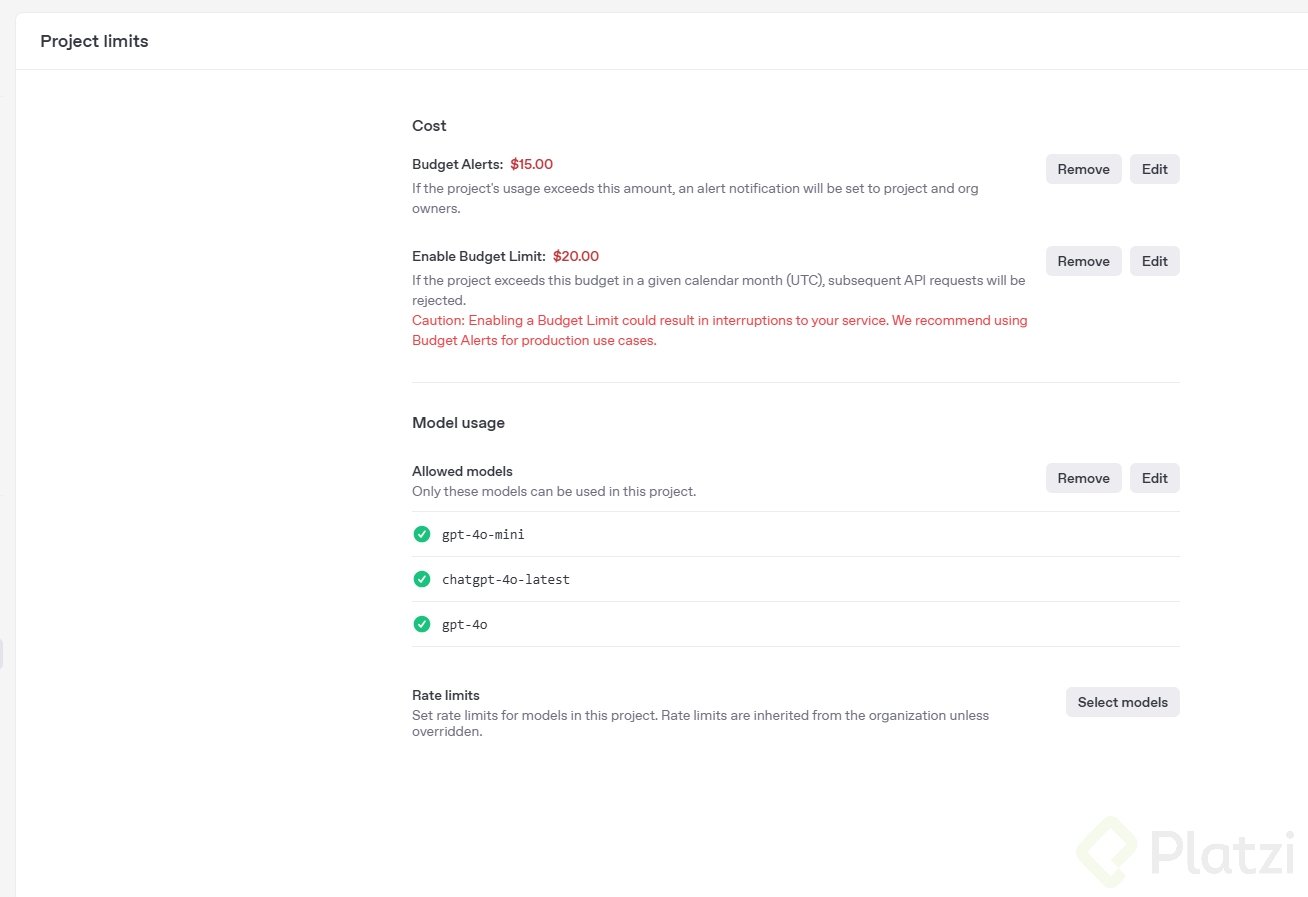Click the red Caution warning text

(x=719, y=330)
